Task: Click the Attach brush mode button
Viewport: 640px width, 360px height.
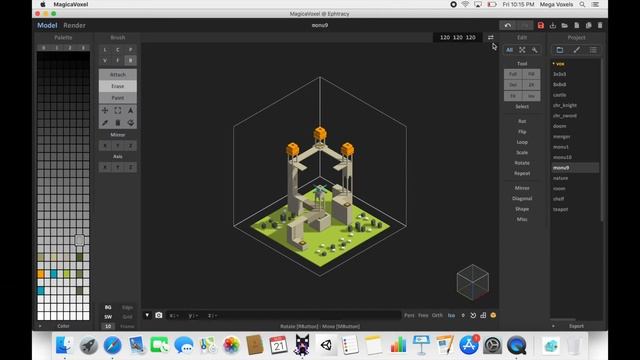Action: click(x=118, y=75)
